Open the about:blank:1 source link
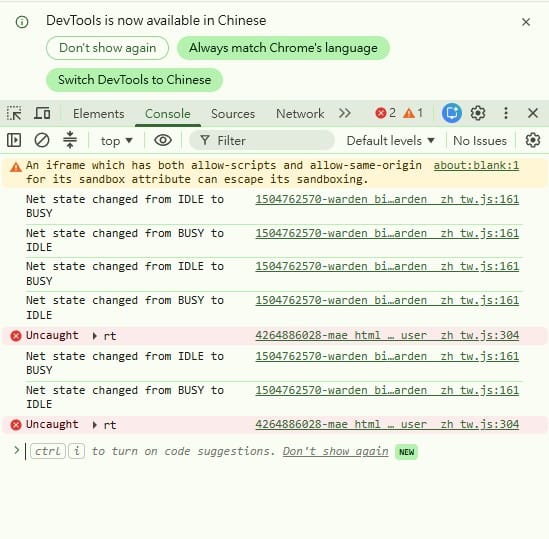Image resolution: width=549 pixels, height=539 pixels. (x=476, y=165)
